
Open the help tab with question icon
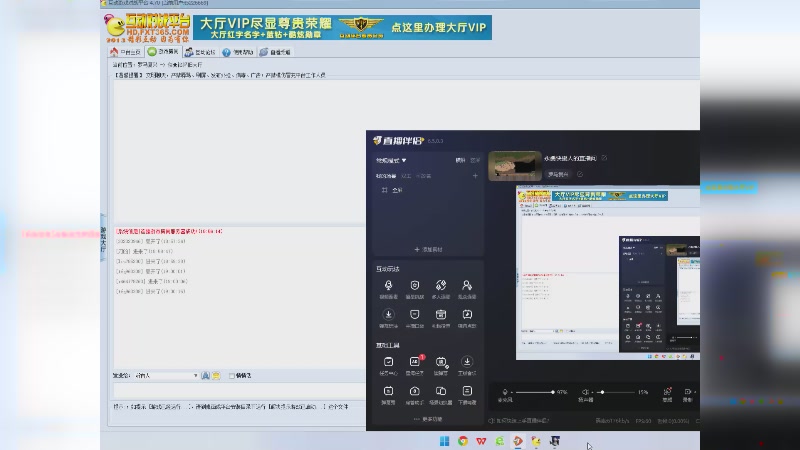[238, 52]
